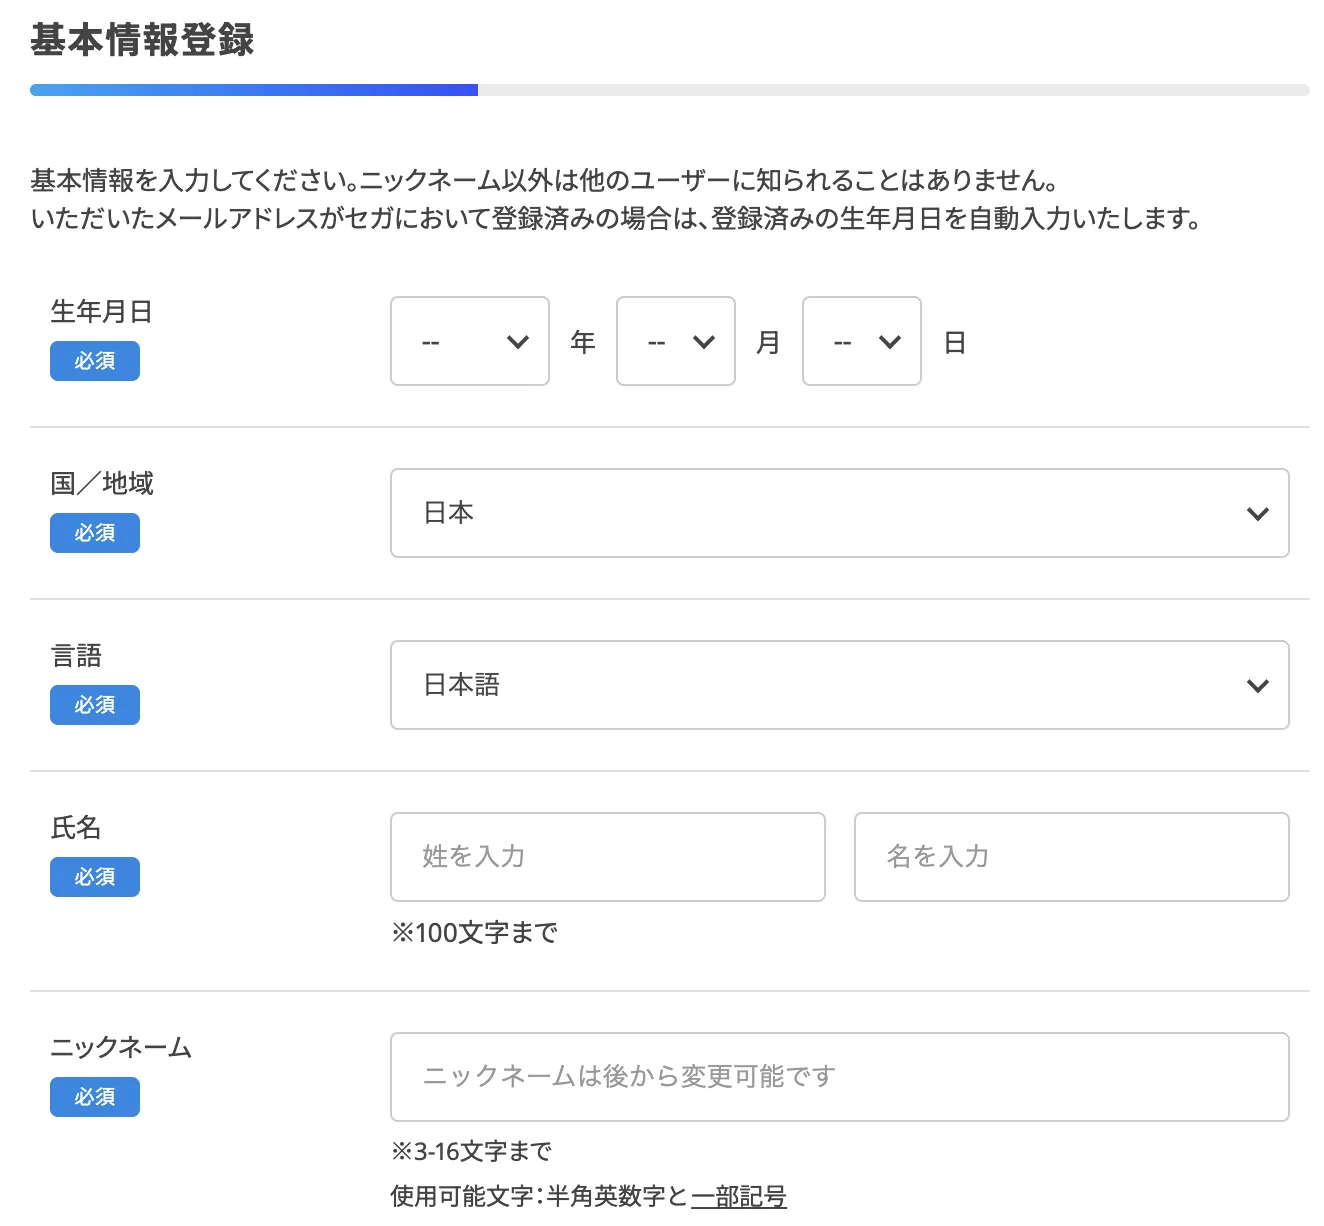Click the month dropdown chevron arrow
This screenshot has width=1324, height=1226.
(703, 341)
